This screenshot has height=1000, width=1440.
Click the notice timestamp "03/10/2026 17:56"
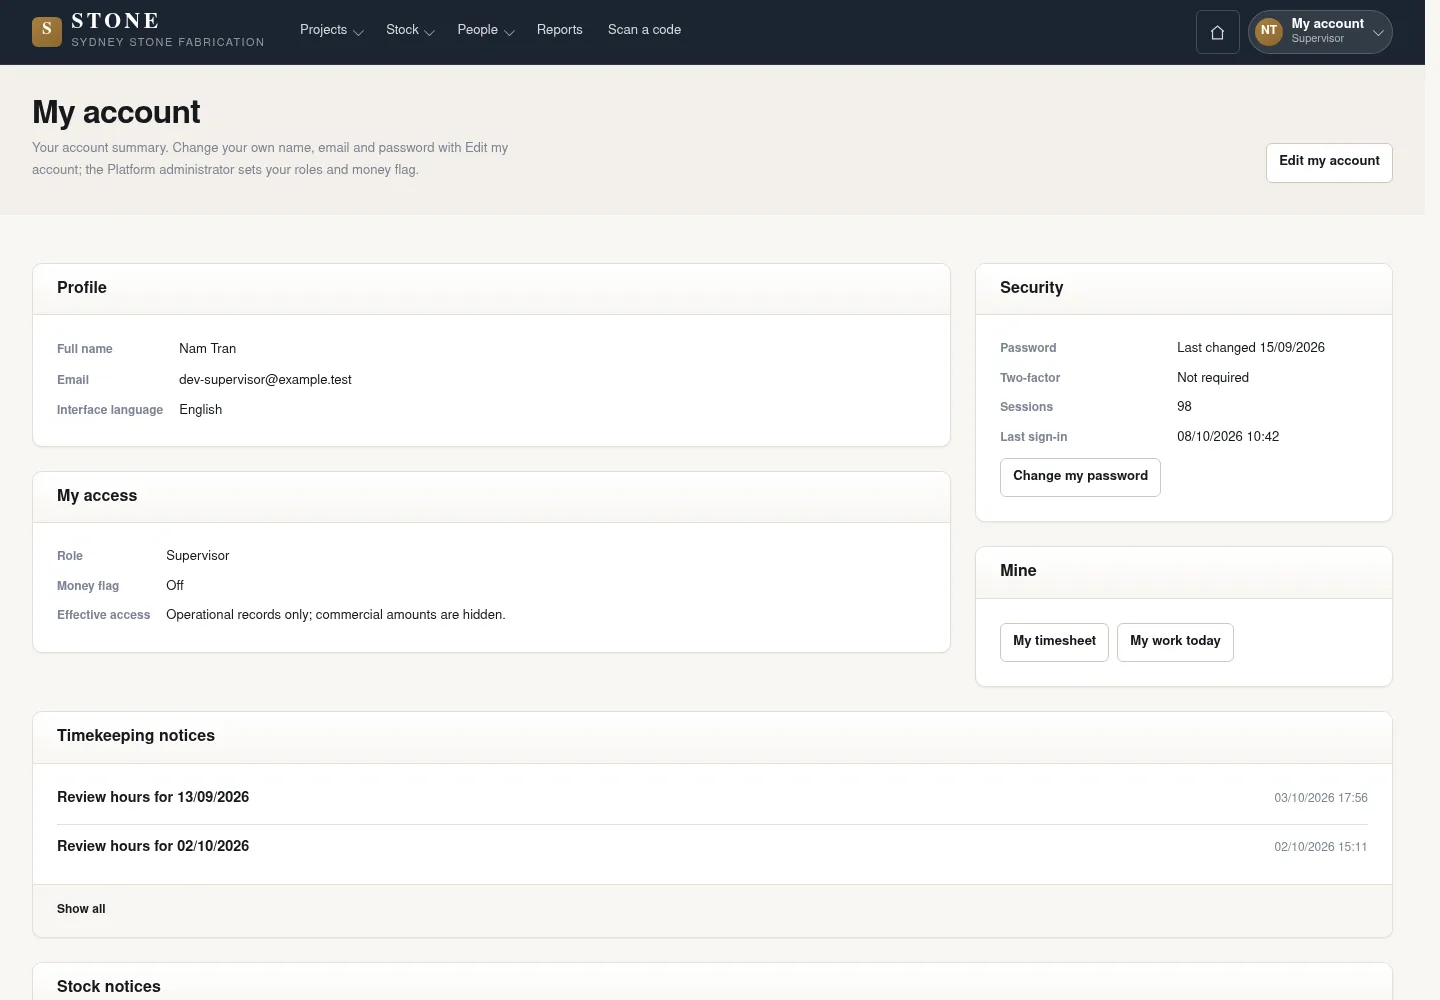(x=1320, y=798)
